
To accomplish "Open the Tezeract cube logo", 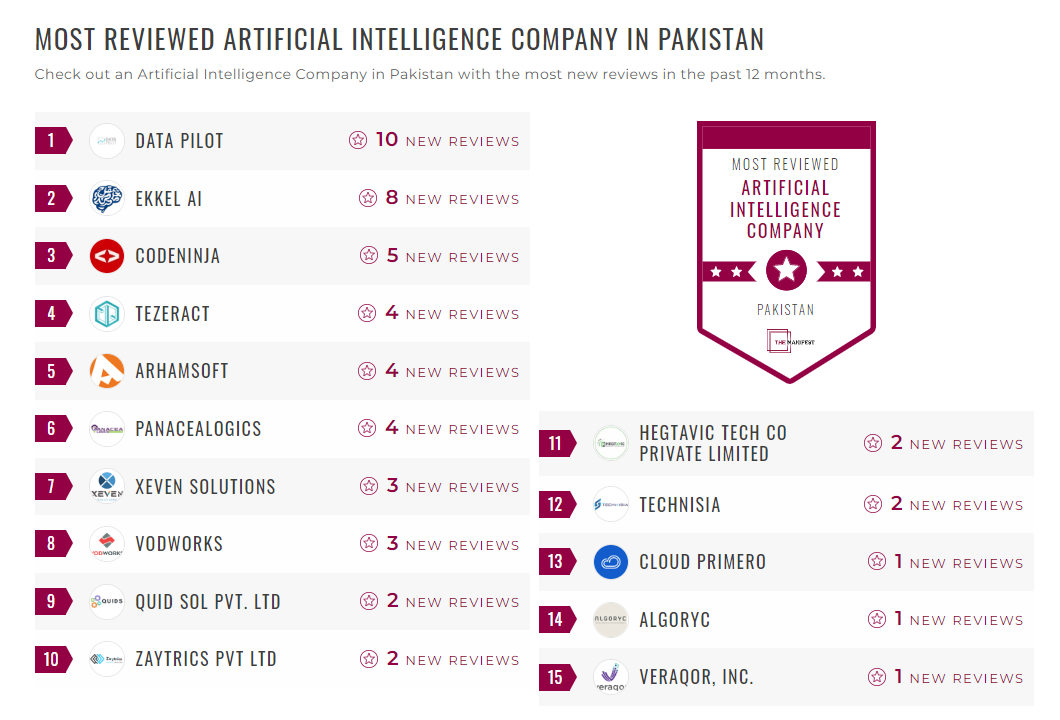I will (x=107, y=313).
